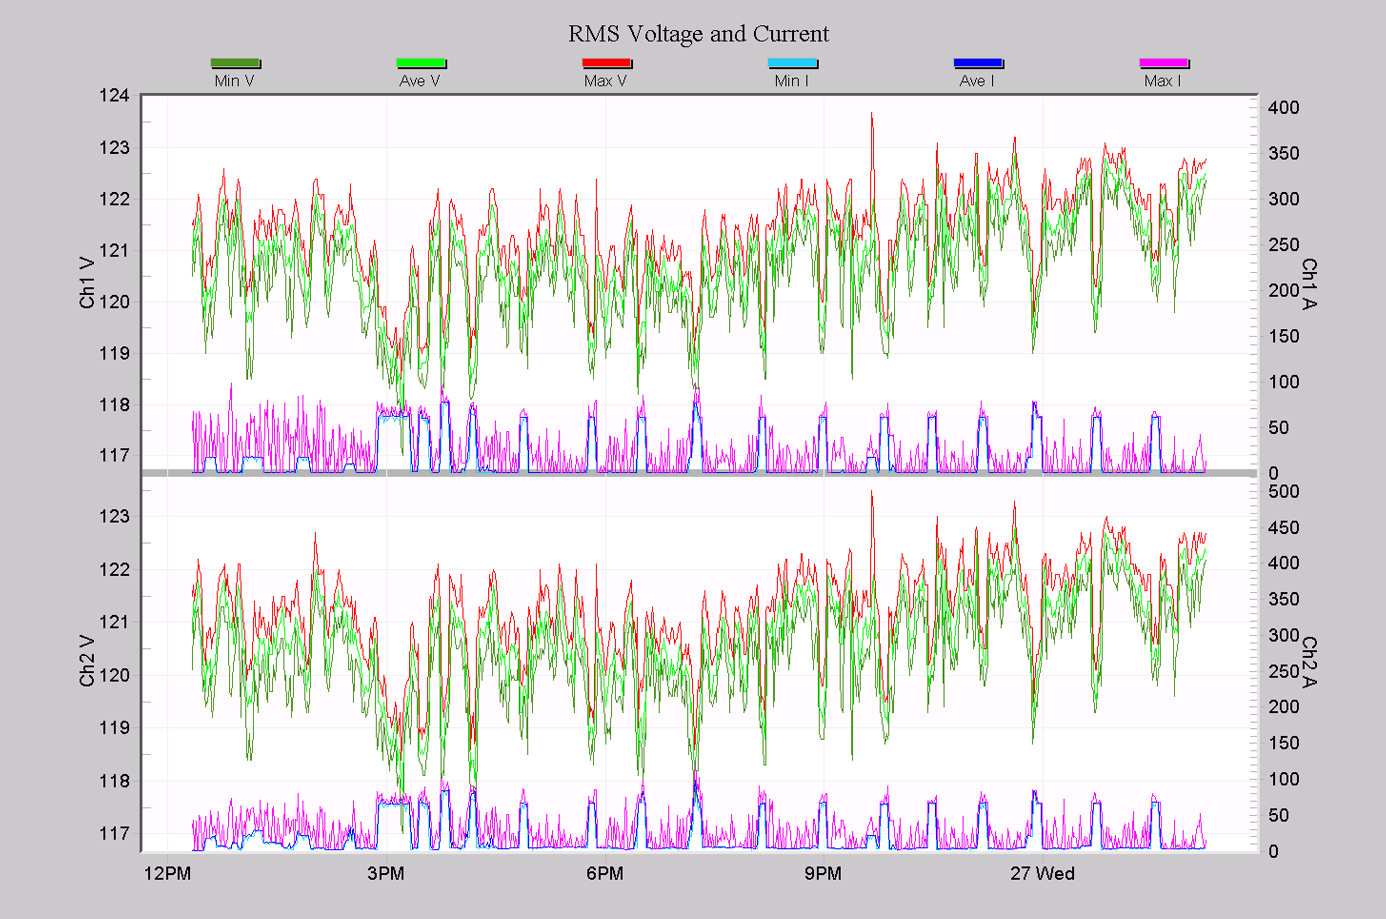Click the Min V legend swatch
The height and width of the screenshot is (919, 1386).
(235, 63)
